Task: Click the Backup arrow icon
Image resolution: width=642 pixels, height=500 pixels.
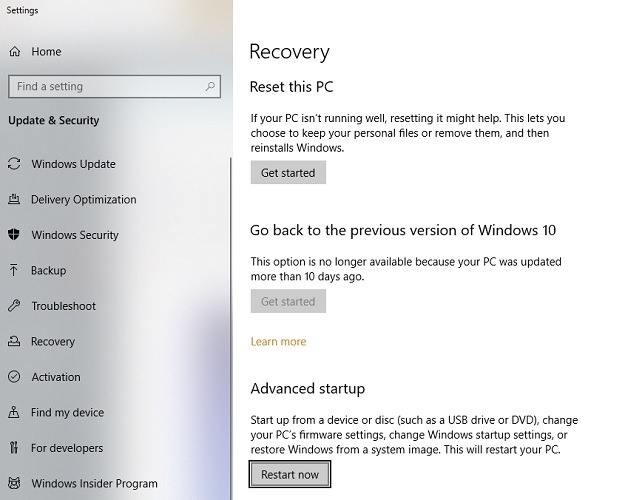Action: (14, 270)
